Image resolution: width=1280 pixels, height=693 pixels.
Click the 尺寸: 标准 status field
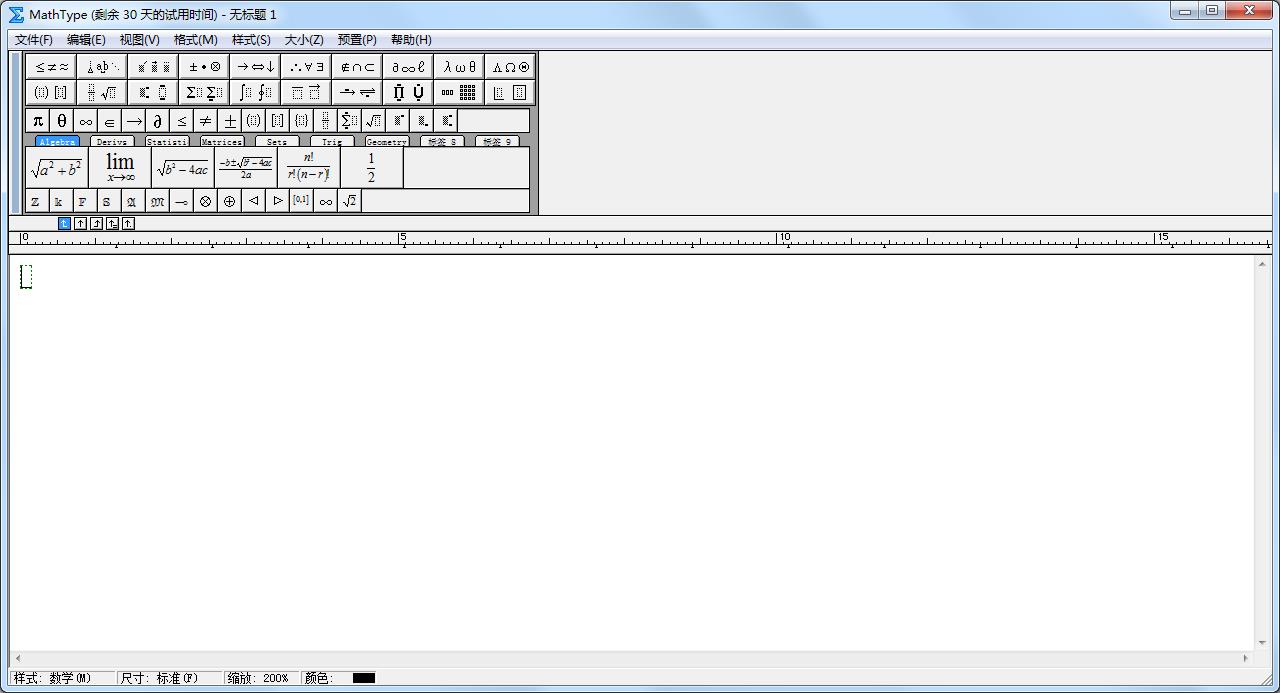click(168, 678)
